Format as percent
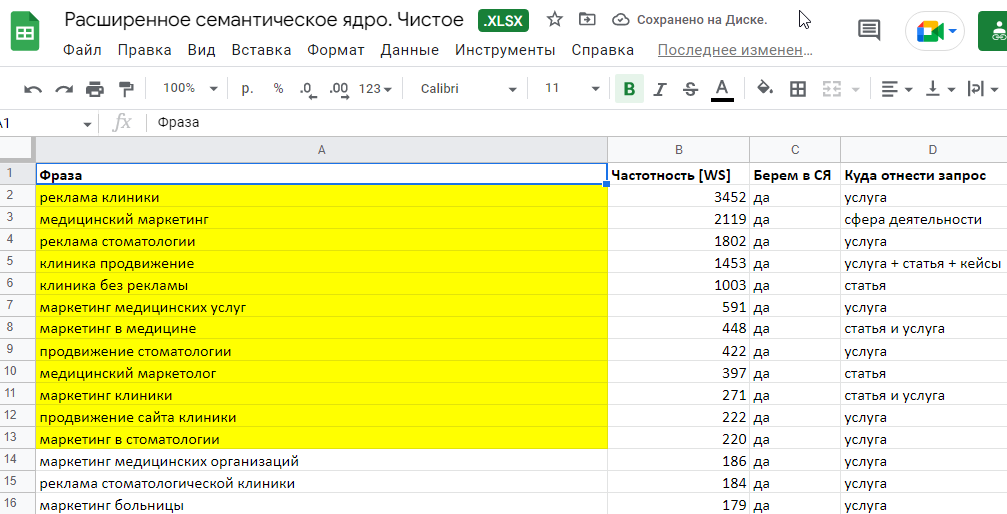Image resolution: width=1007 pixels, height=514 pixels. pyautogui.click(x=278, y=89)
